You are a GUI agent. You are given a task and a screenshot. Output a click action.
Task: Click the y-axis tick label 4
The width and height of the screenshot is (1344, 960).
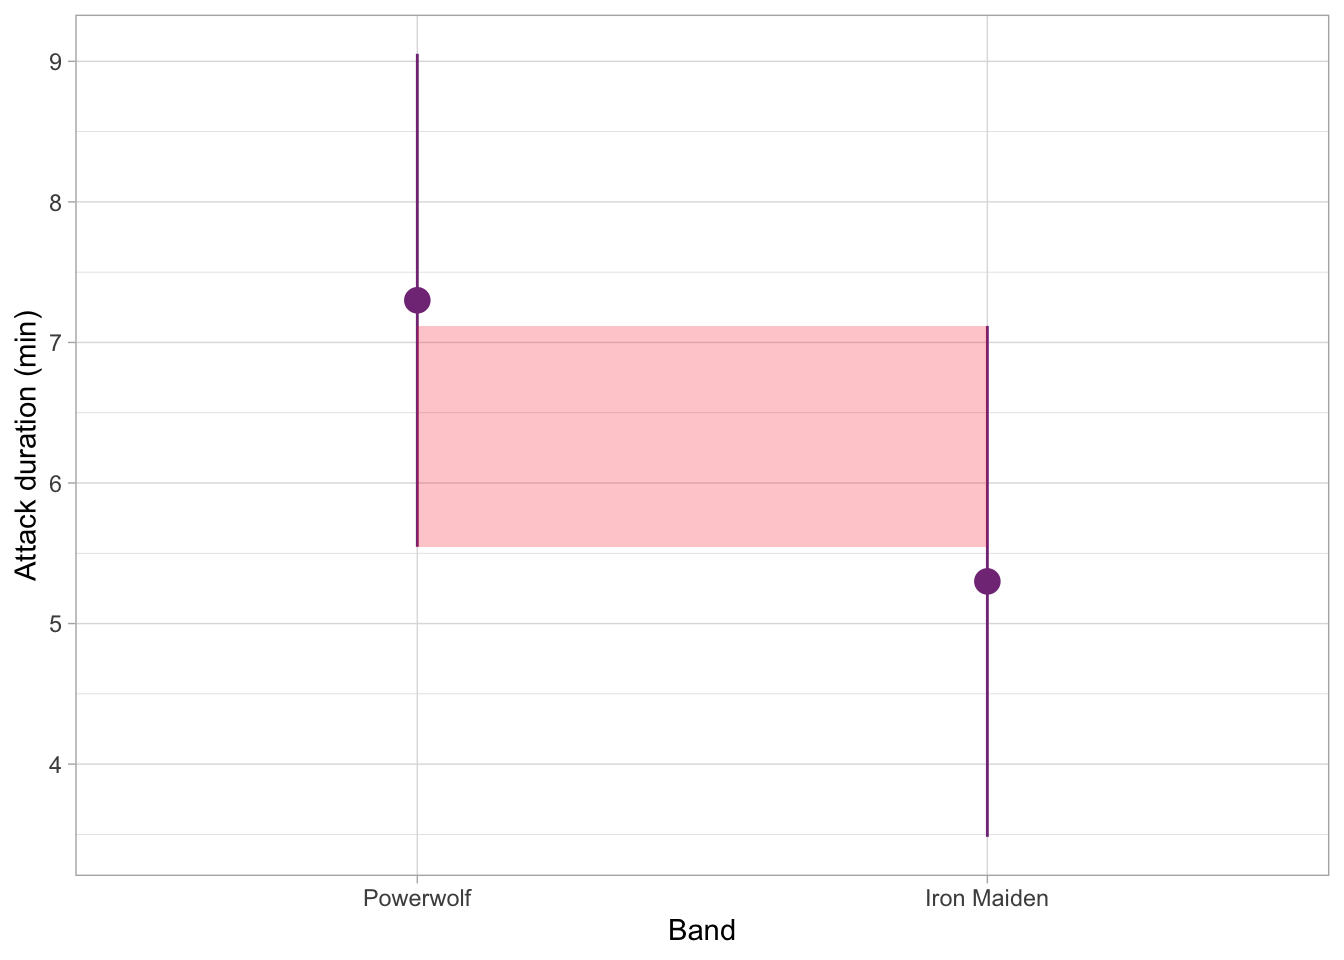pos(55,765)
